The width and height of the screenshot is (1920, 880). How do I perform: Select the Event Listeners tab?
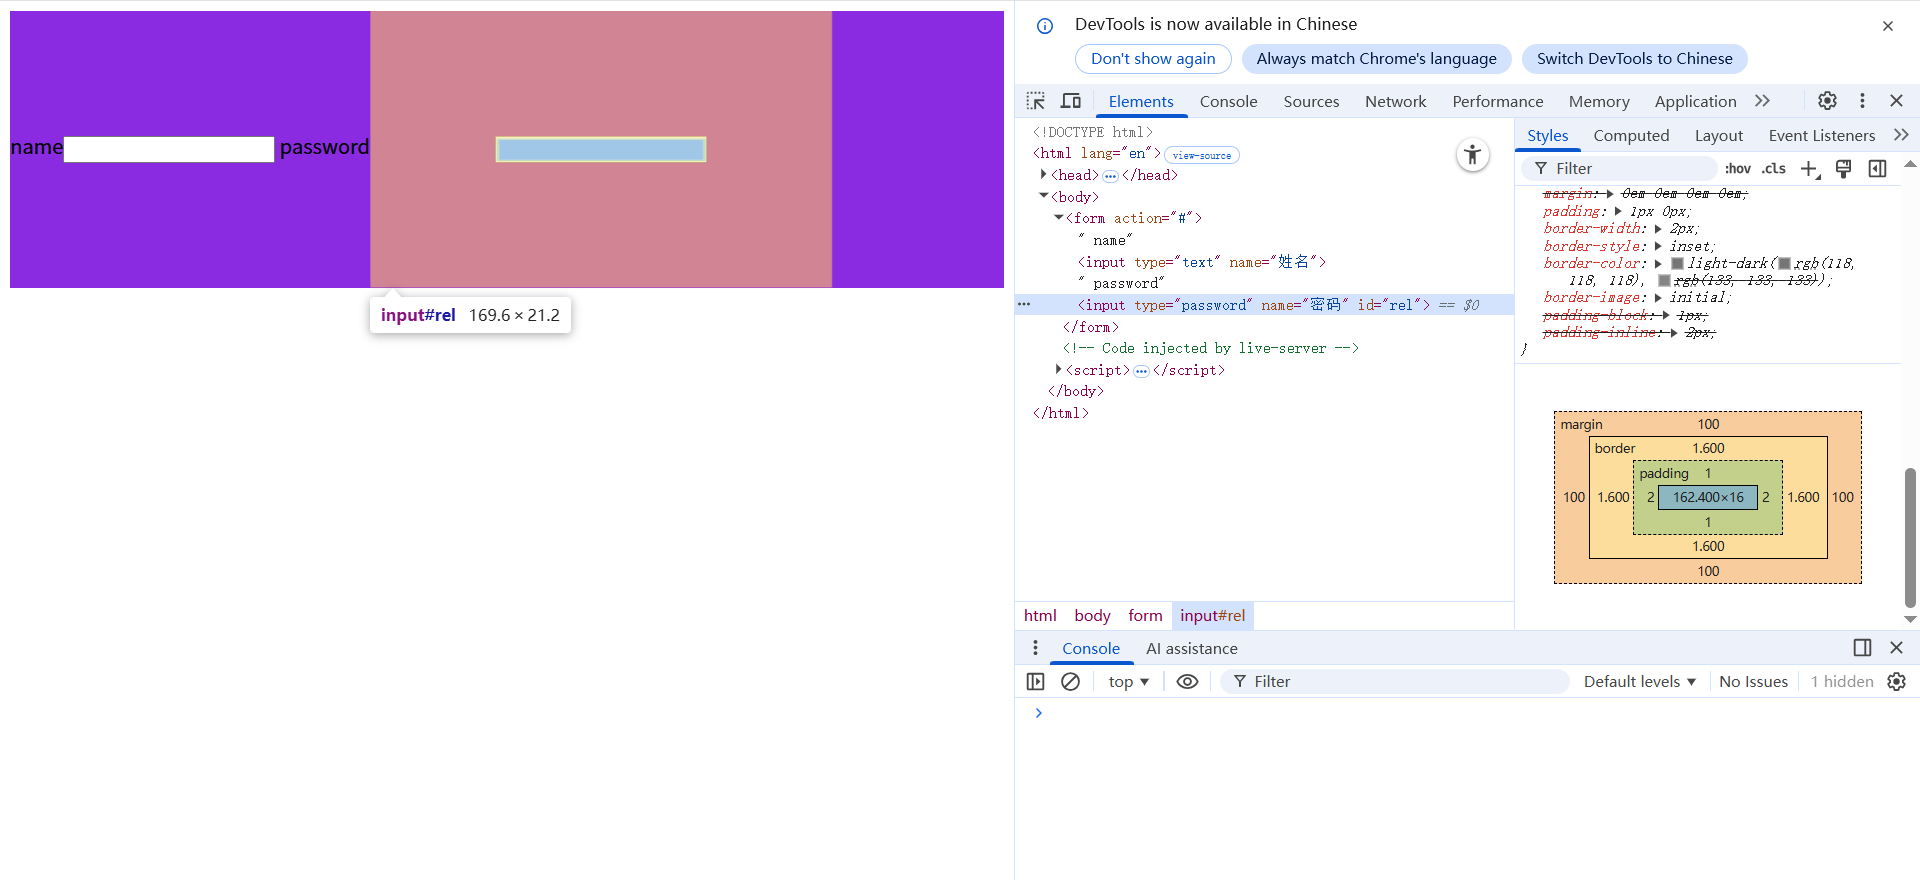(1821, 135)
